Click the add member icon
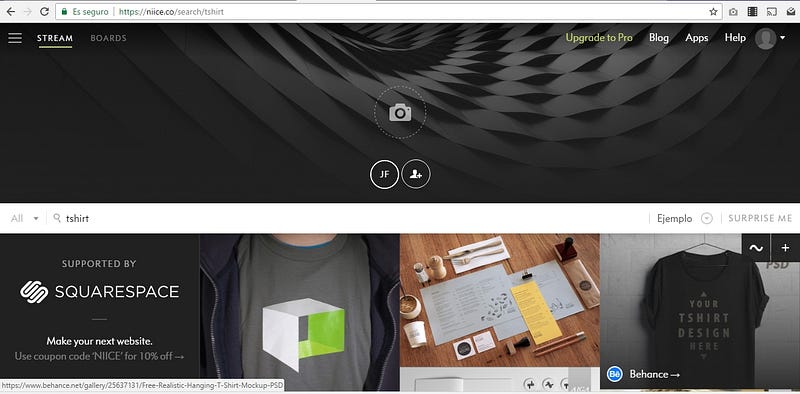This screenshot has width=800, height=394. click(x=416, y=174)
